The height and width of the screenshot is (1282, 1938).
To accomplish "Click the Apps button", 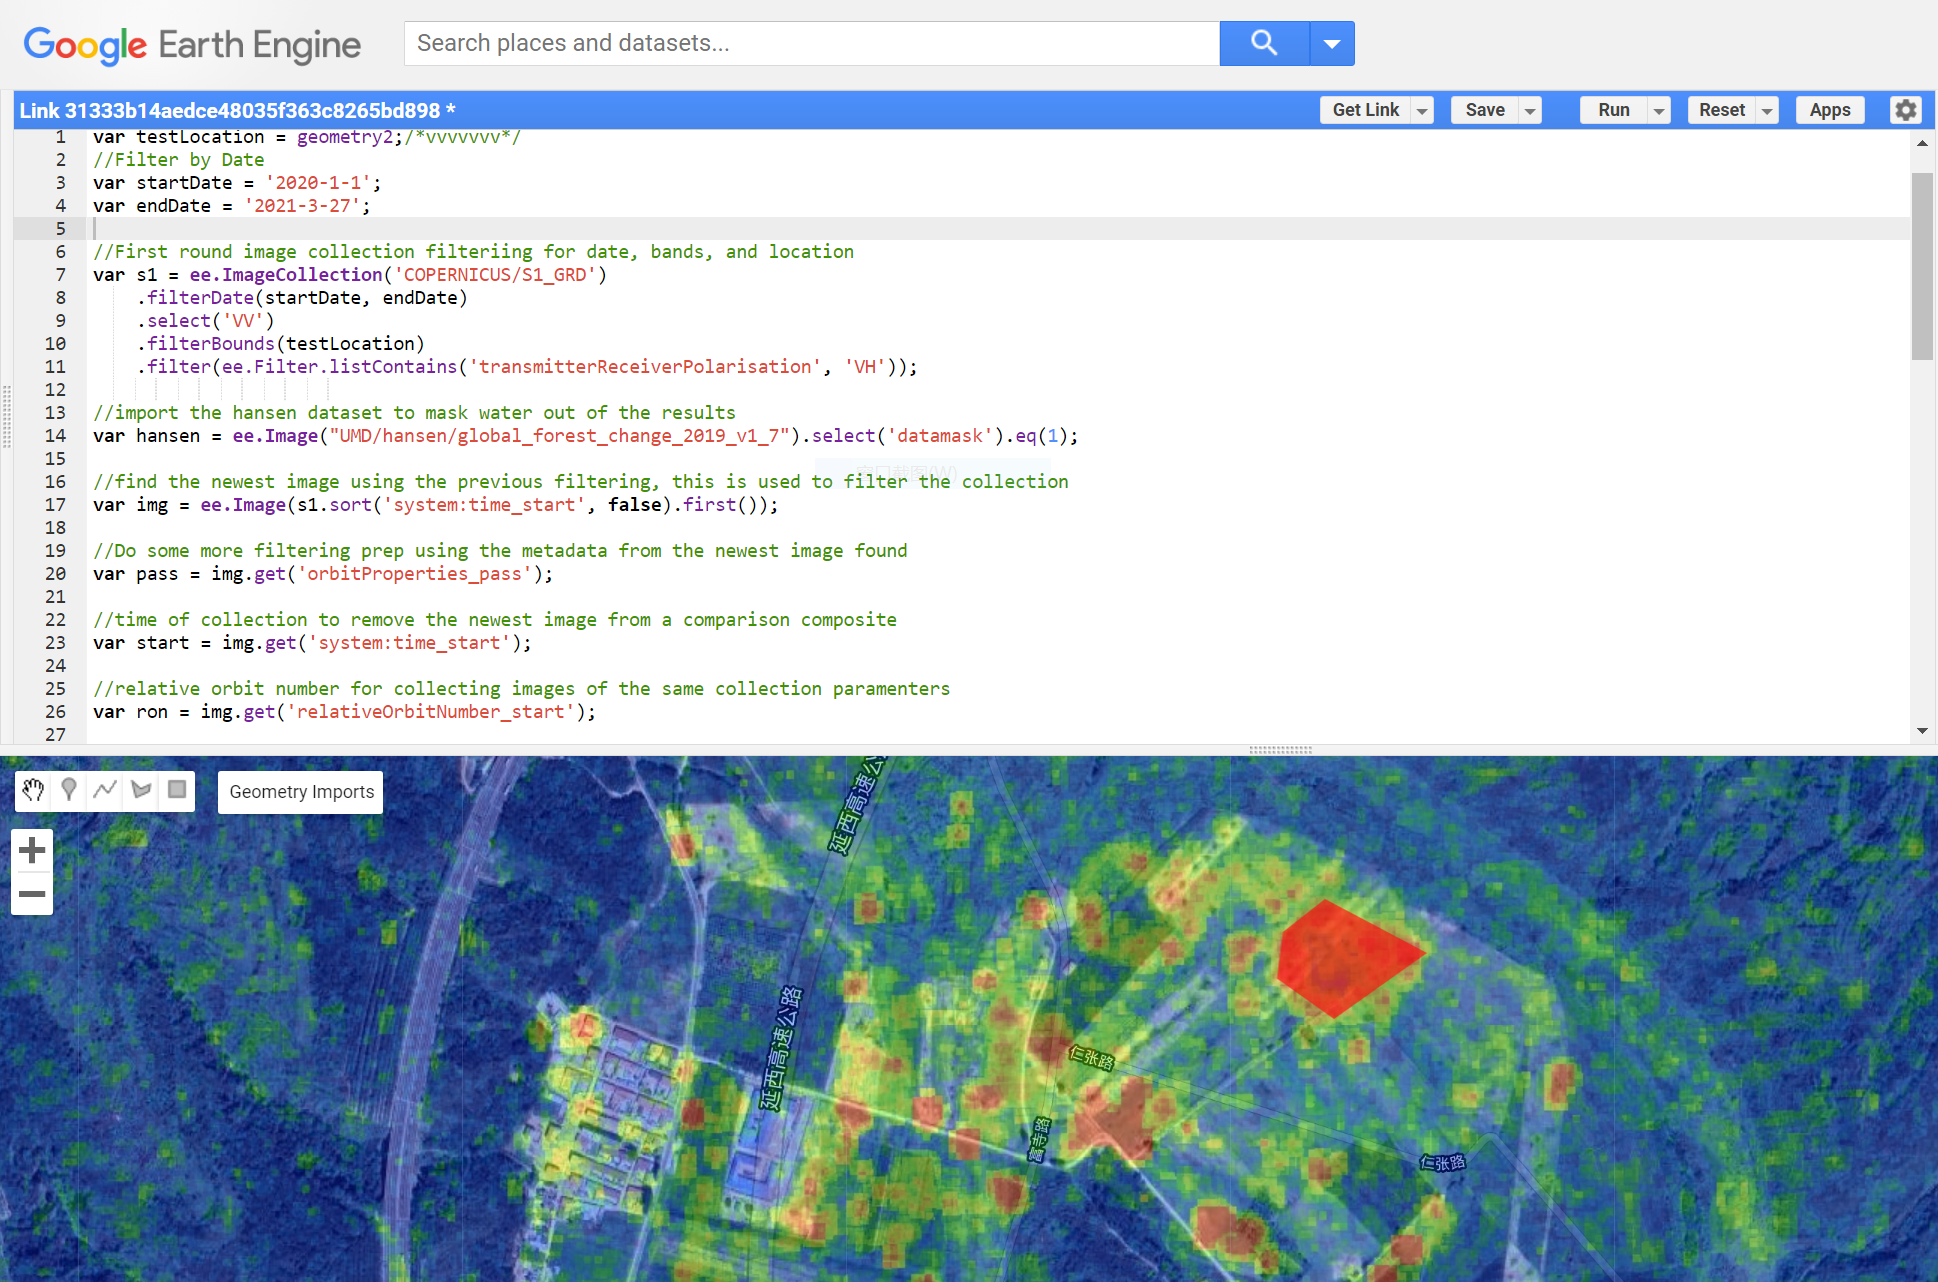I will tap(1829, 110).
